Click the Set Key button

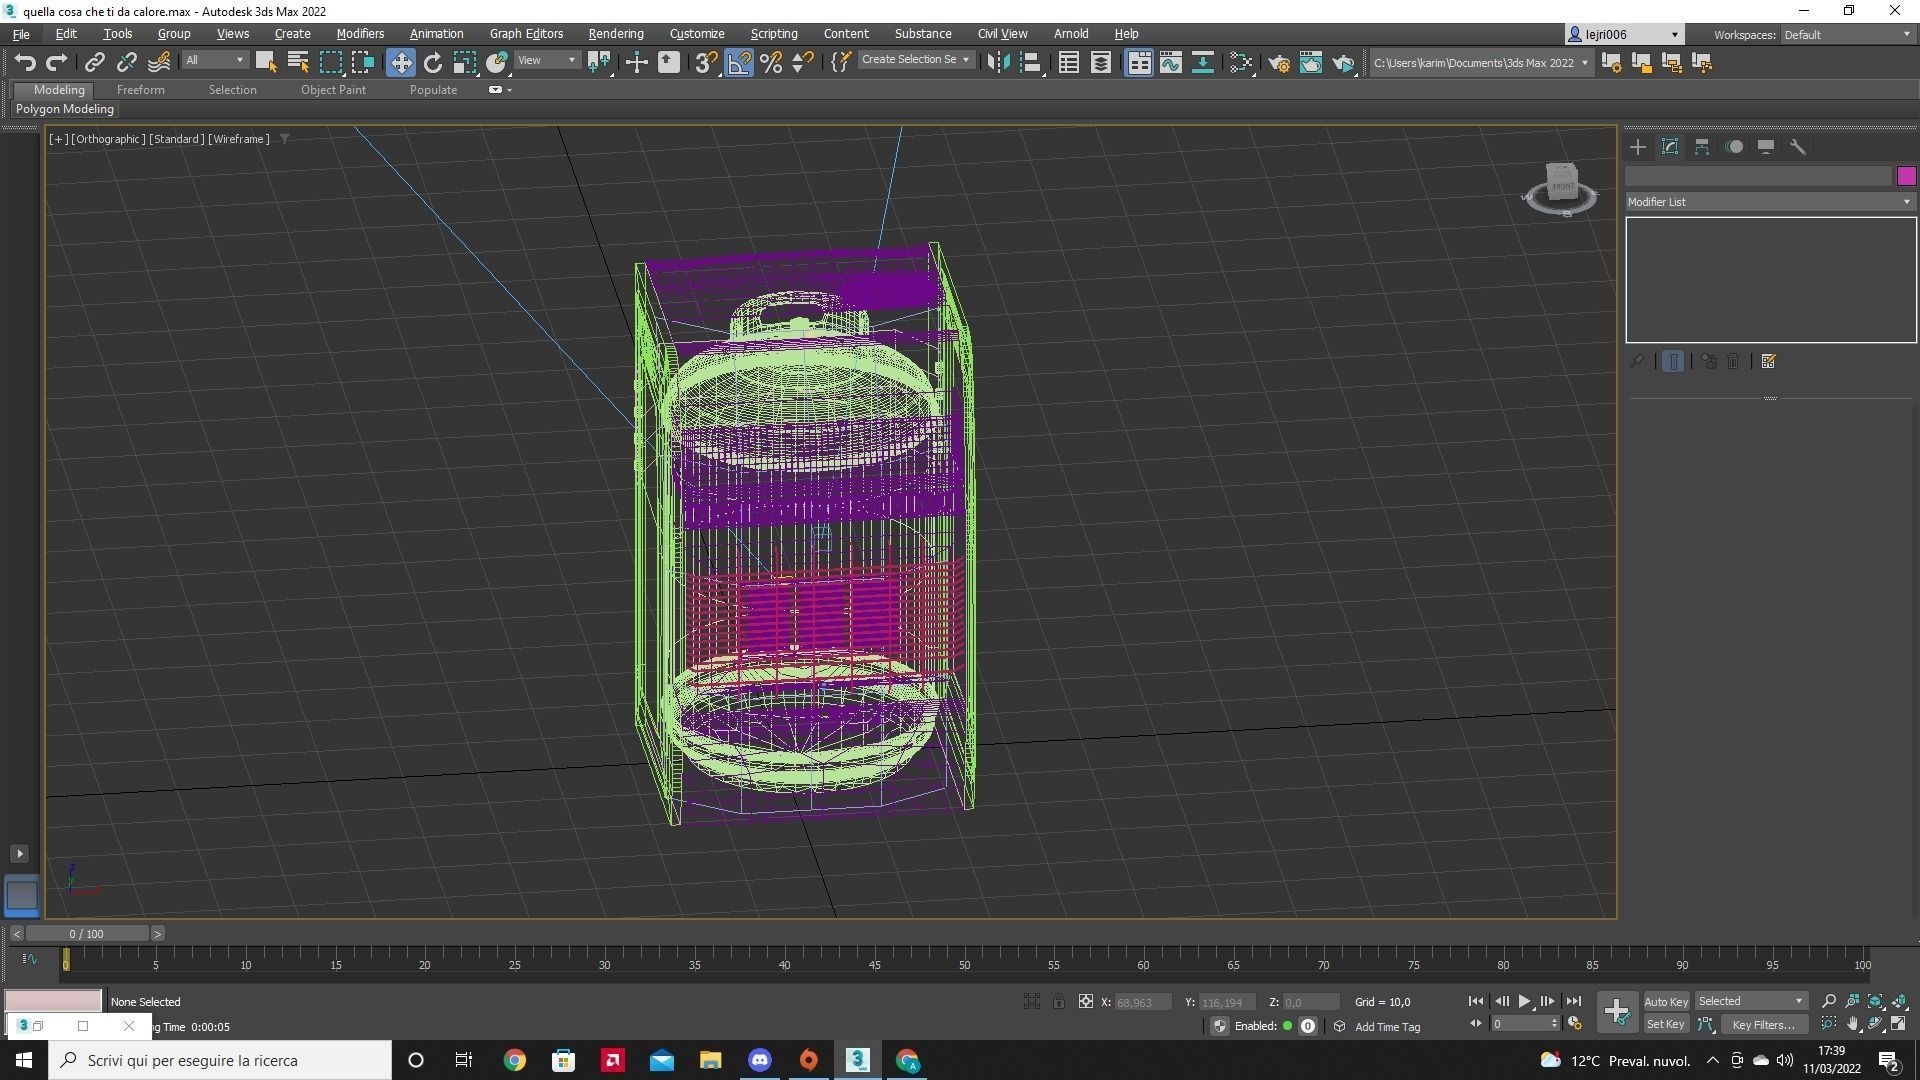1665,1024
